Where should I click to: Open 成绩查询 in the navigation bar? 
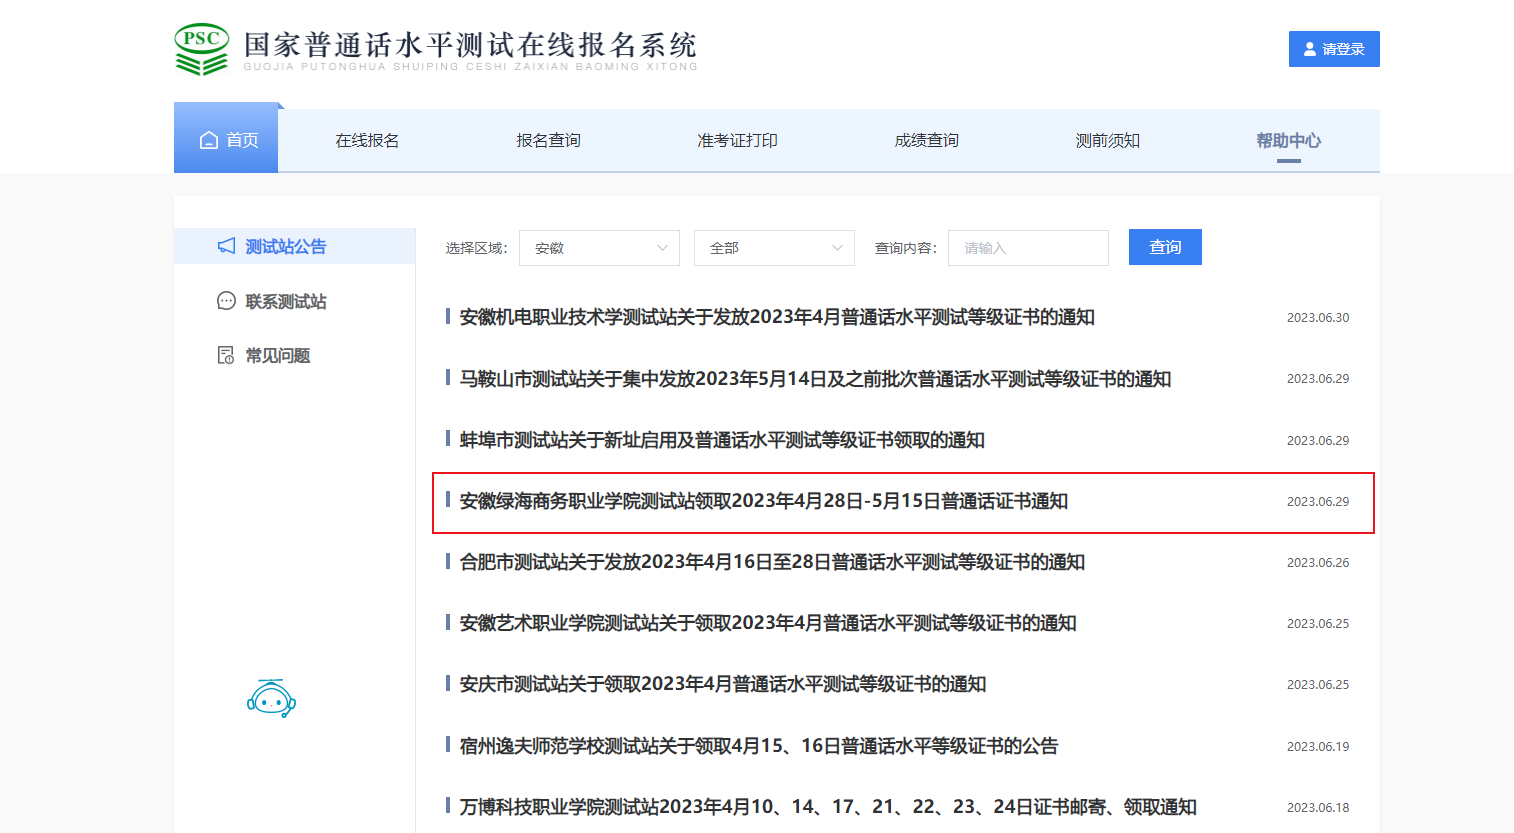[926, 141]
